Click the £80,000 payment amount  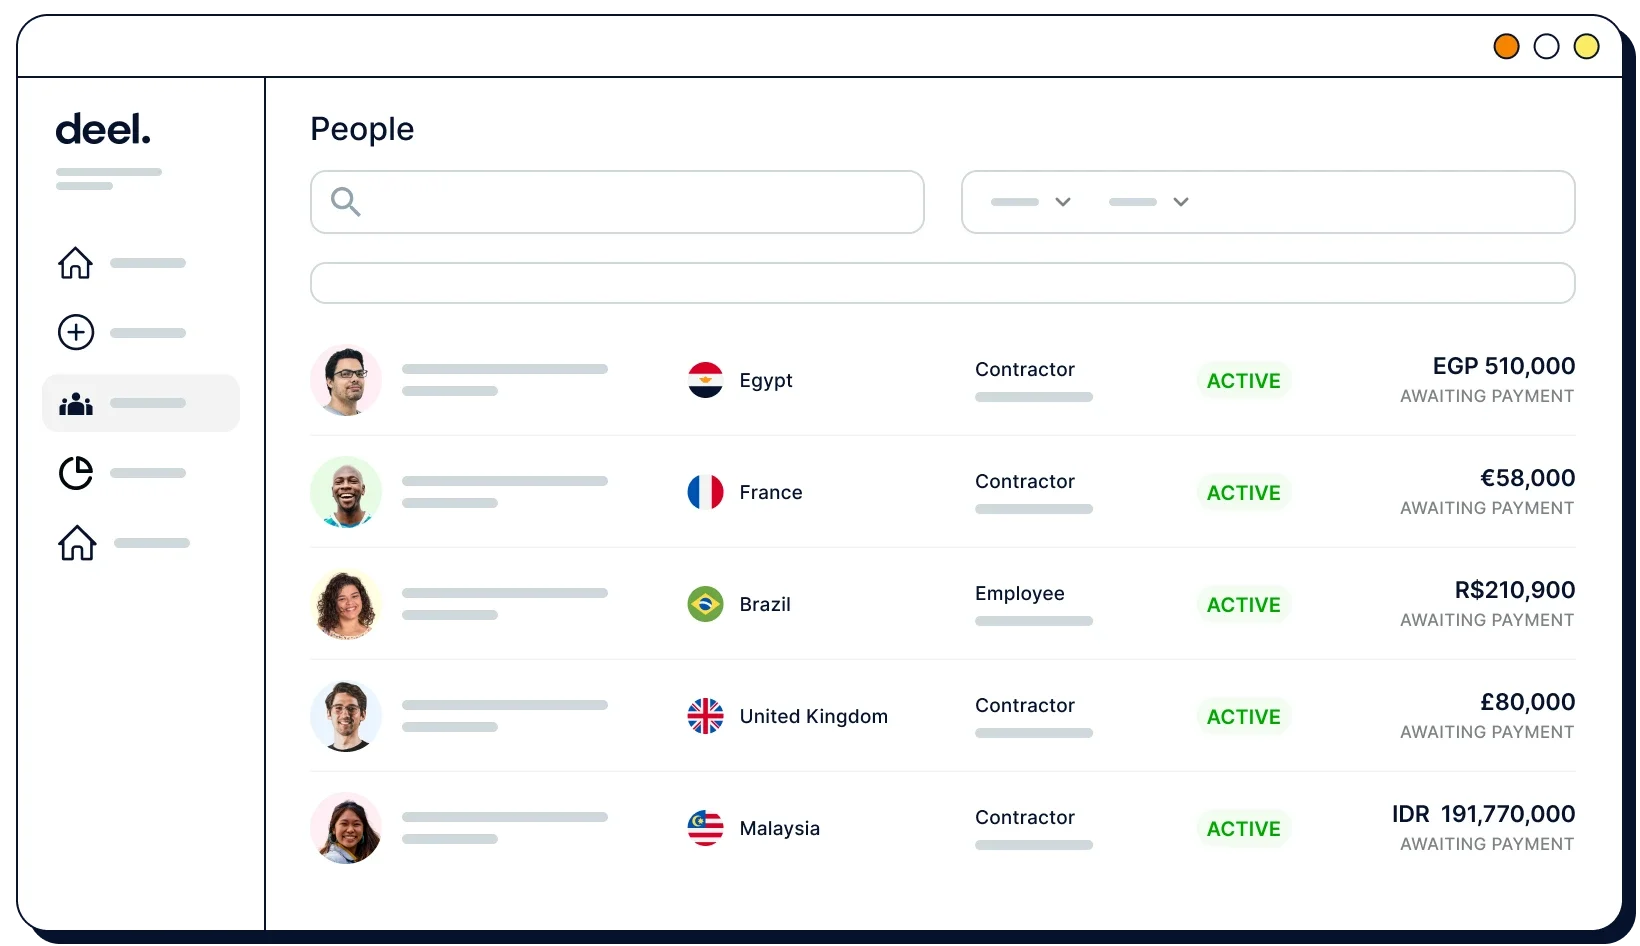(1527, 702)
